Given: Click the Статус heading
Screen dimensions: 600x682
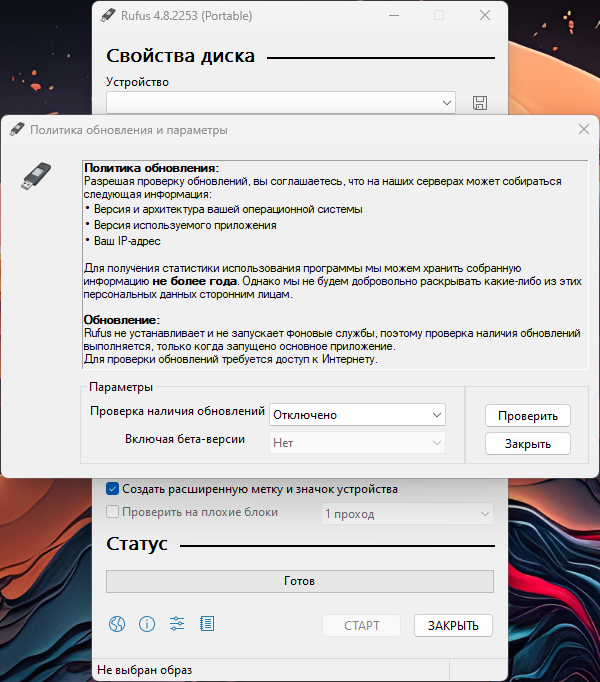Looking at the screenshot, I should (x=137, y=544).
